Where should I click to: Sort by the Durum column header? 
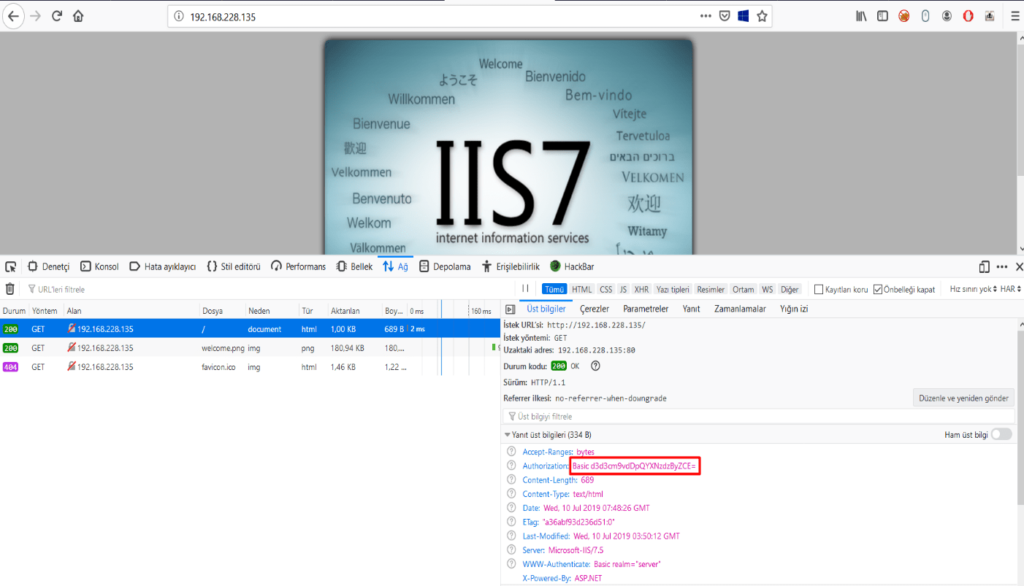[x=14, y=311]
